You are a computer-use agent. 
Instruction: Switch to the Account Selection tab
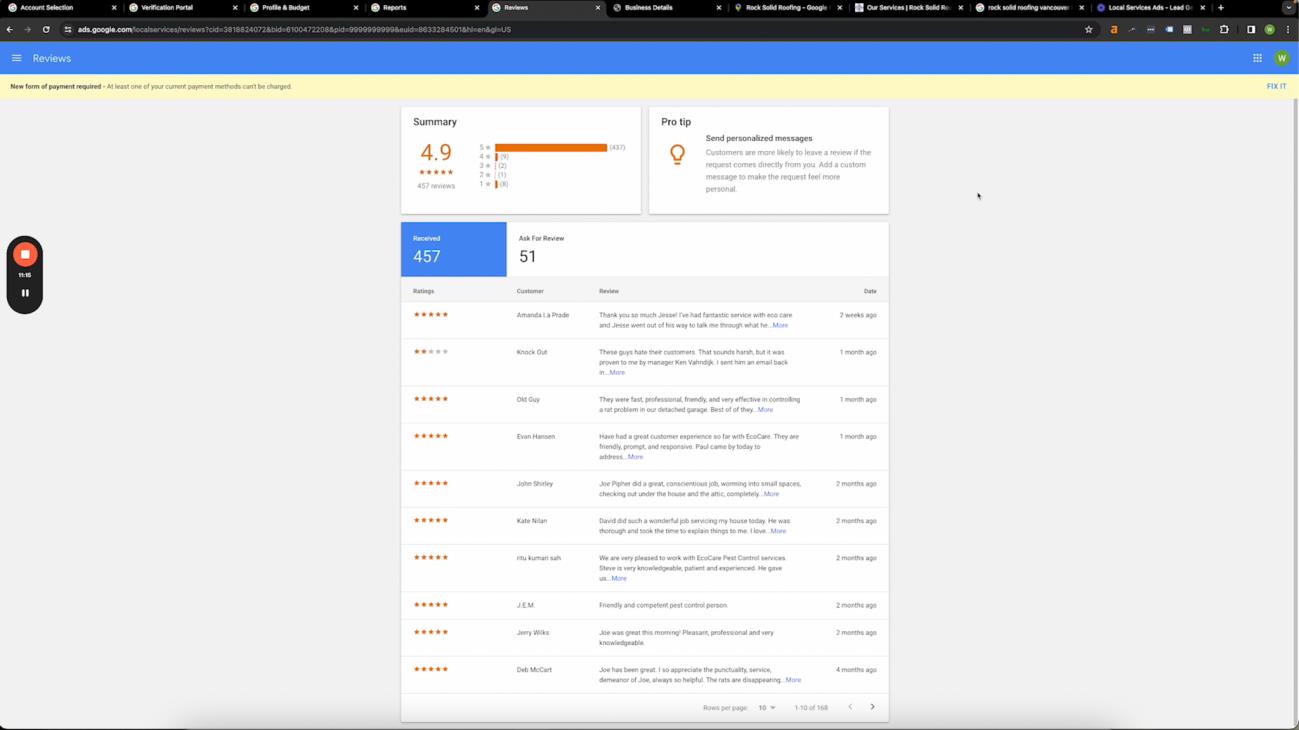60,8
